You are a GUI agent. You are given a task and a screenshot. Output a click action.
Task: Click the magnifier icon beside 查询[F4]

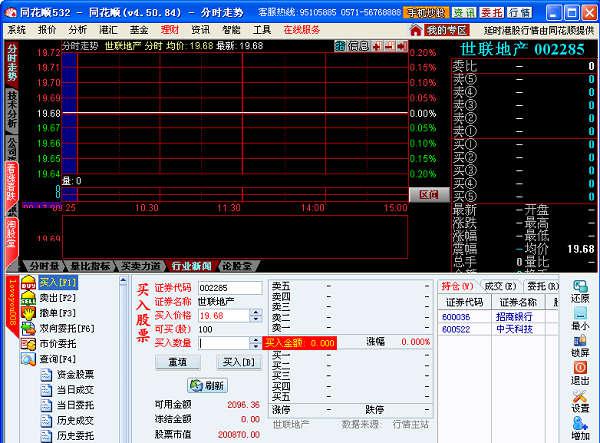click(28, 359)
